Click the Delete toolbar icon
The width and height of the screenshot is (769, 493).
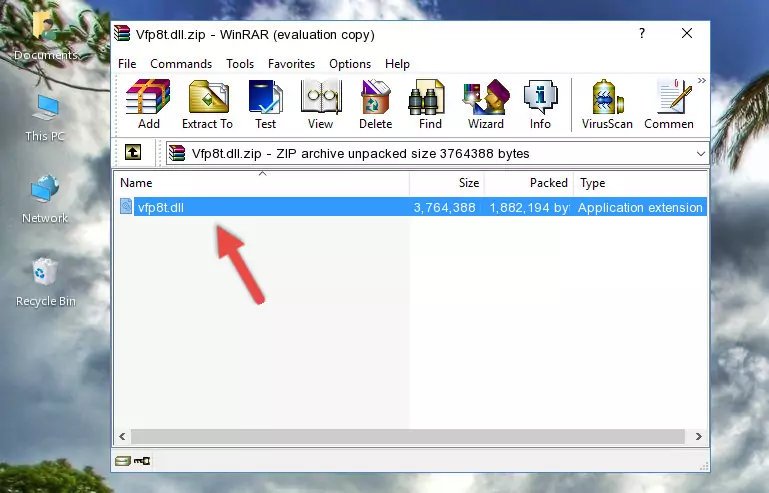coord(376,104)
